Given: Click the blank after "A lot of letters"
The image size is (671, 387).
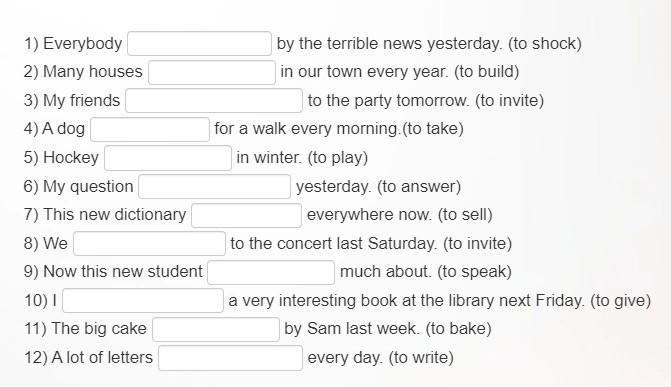Looking at the screenshot, I should click(230, 358).
